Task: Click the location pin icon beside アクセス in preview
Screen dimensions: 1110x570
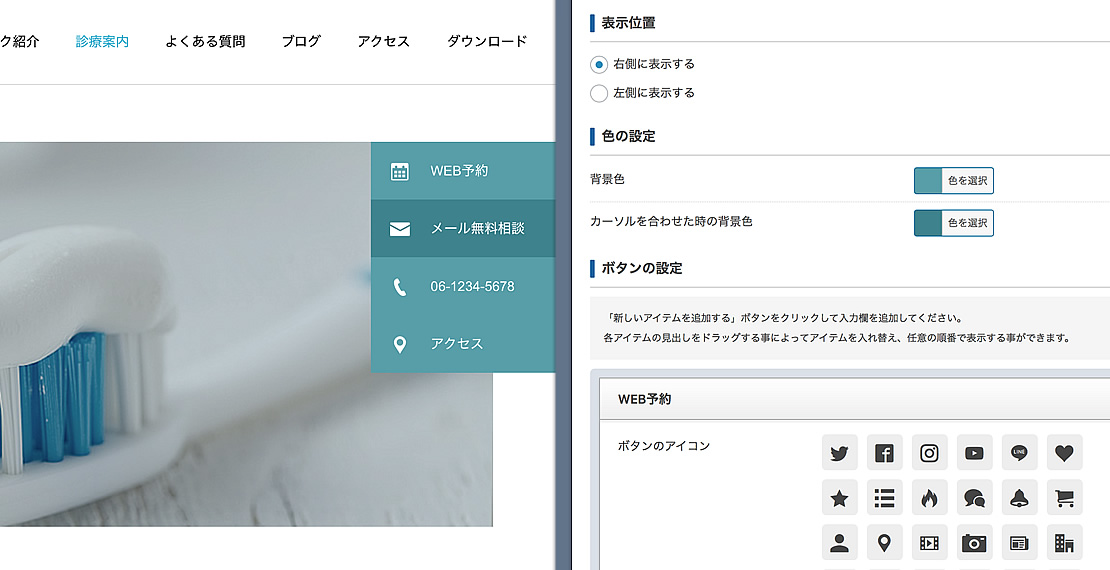Action: click(400, 345)
